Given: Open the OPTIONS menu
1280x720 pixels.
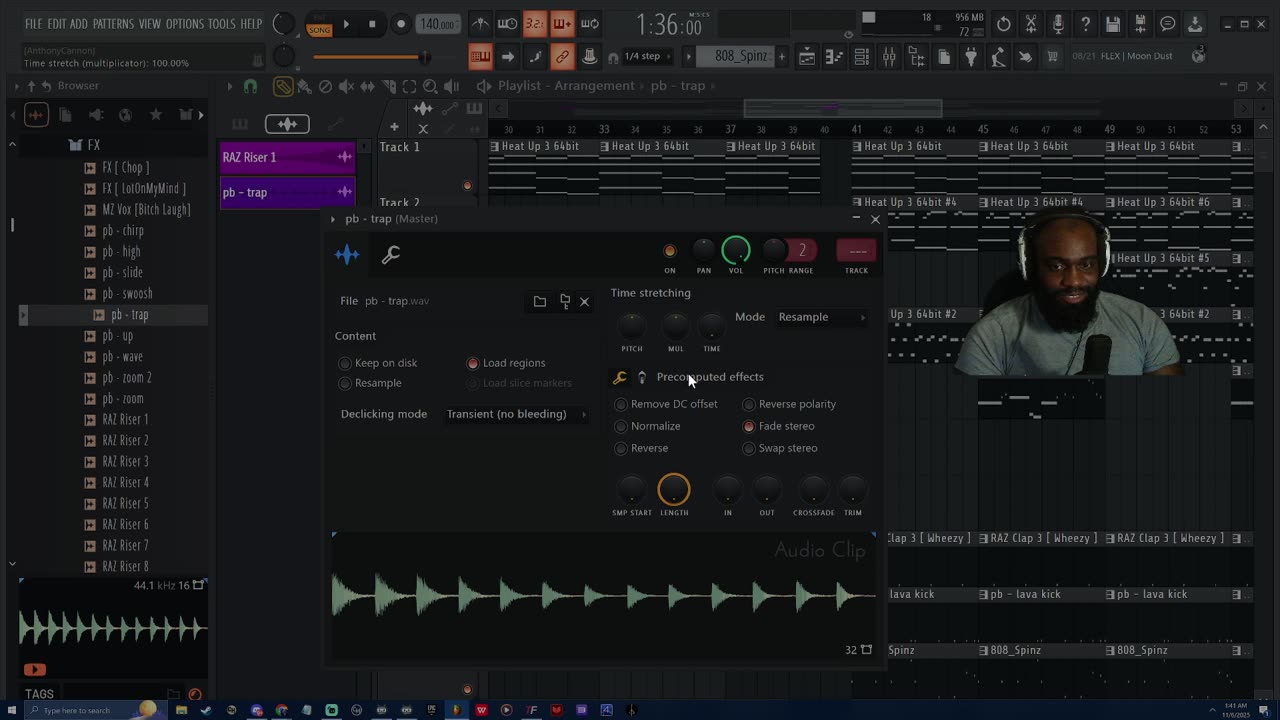Looking at the screenshot, I should 185,24.
